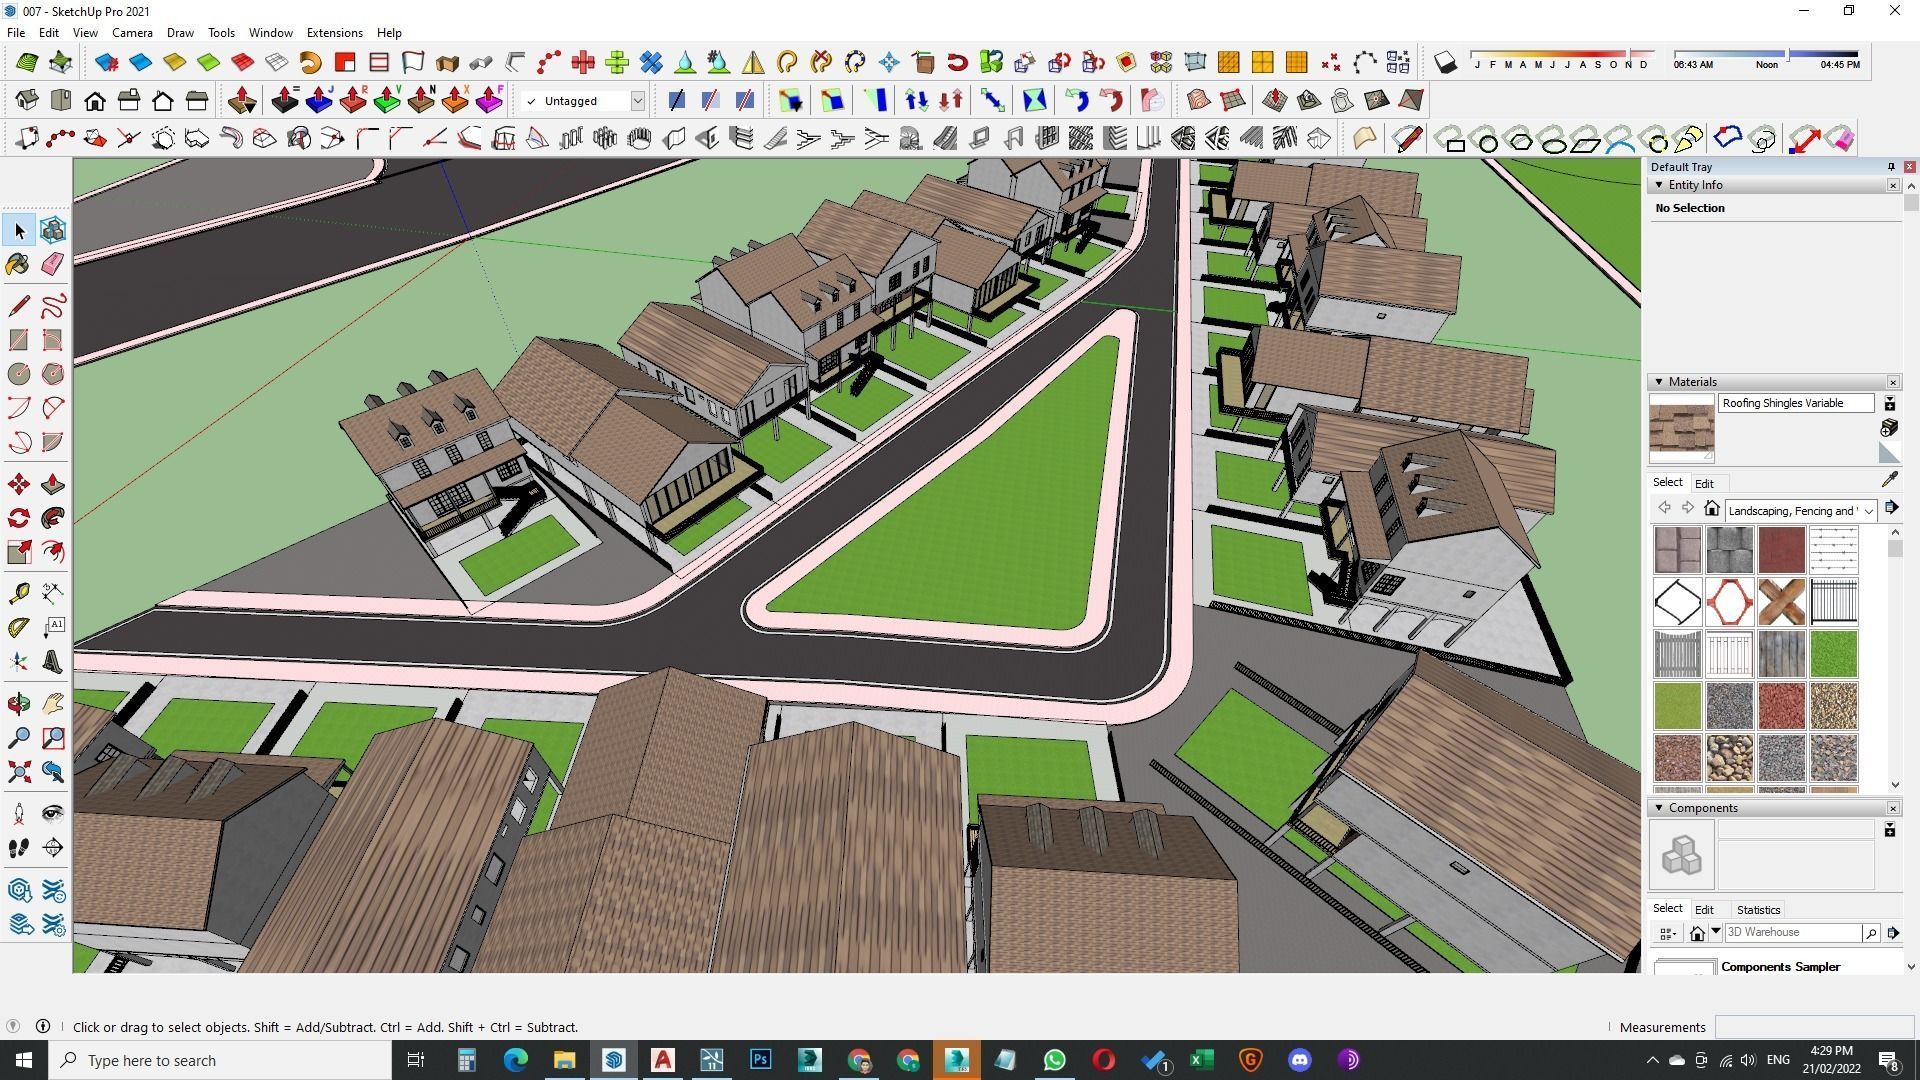Click the taskbar search box

[220, 1060]
